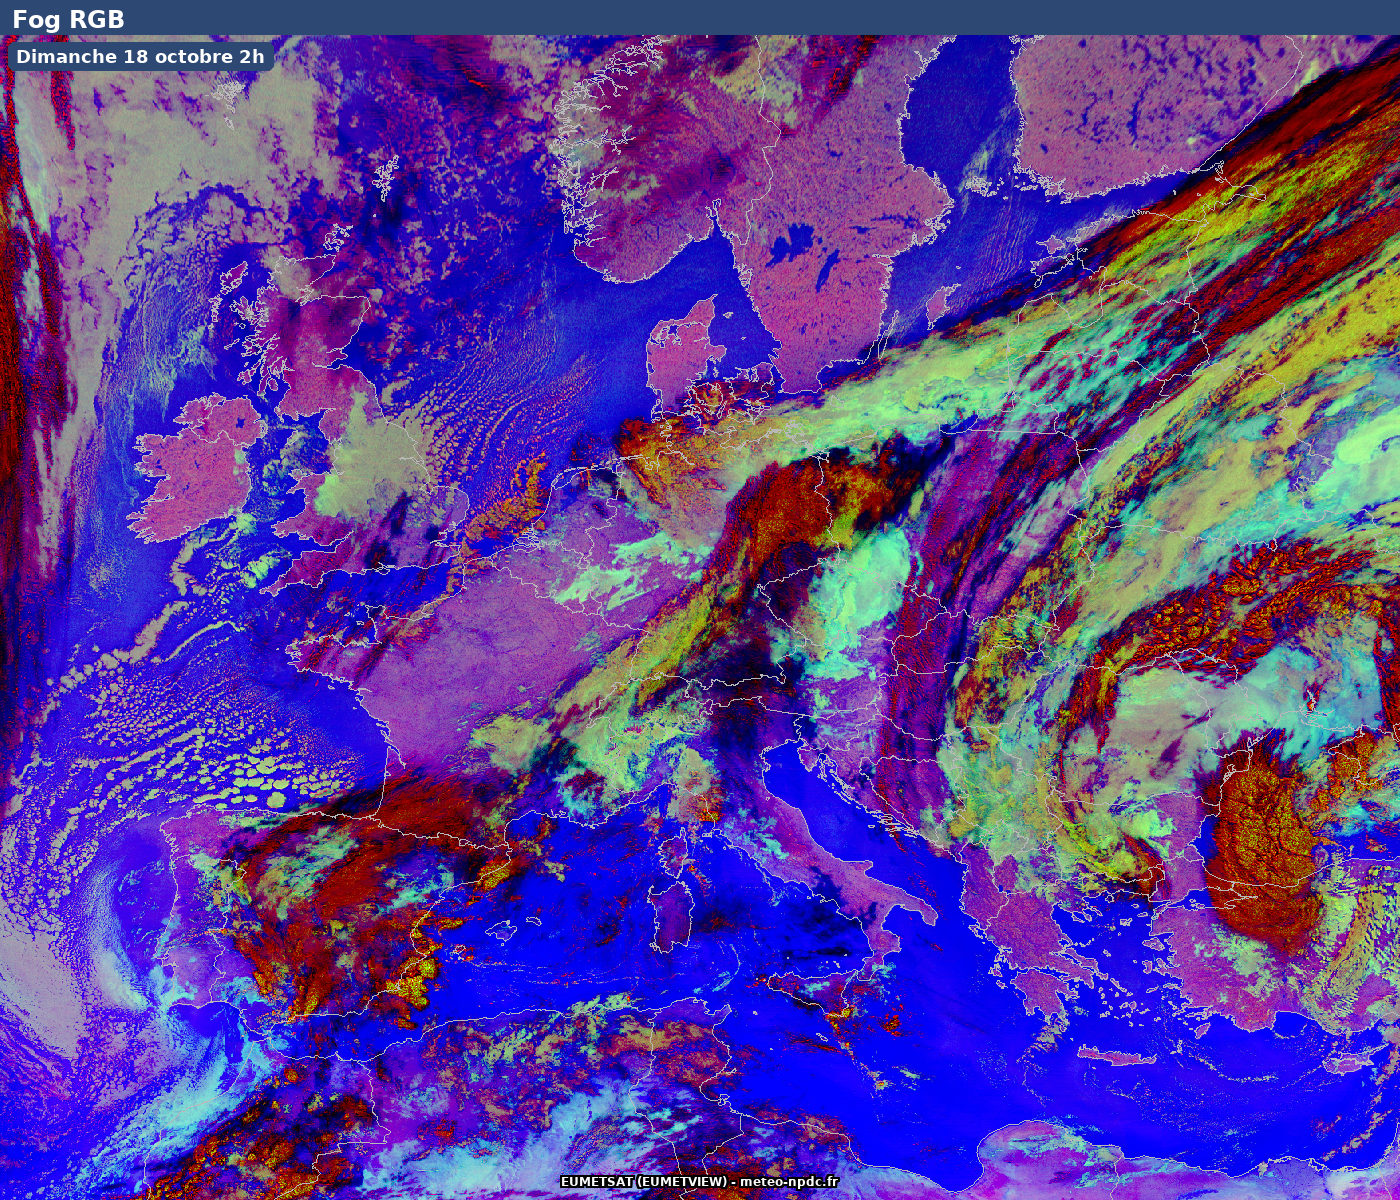
Task: Click the EUMETSAT (EUMETVIEW) - meteo-npdc.fr attribution text
Action: pyautogui.click(x=700, y=1182)
